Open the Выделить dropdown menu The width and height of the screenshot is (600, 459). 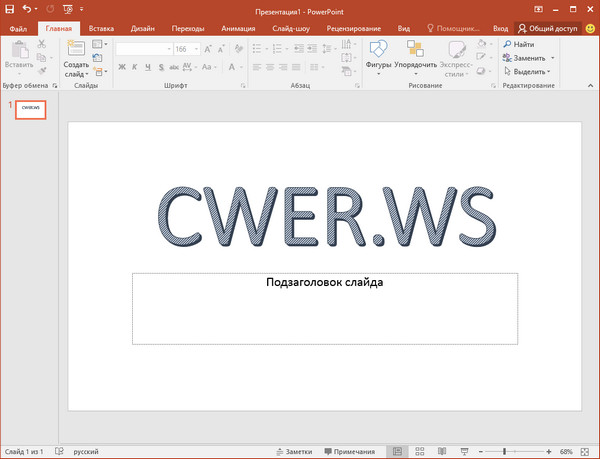tap(529, 72)
